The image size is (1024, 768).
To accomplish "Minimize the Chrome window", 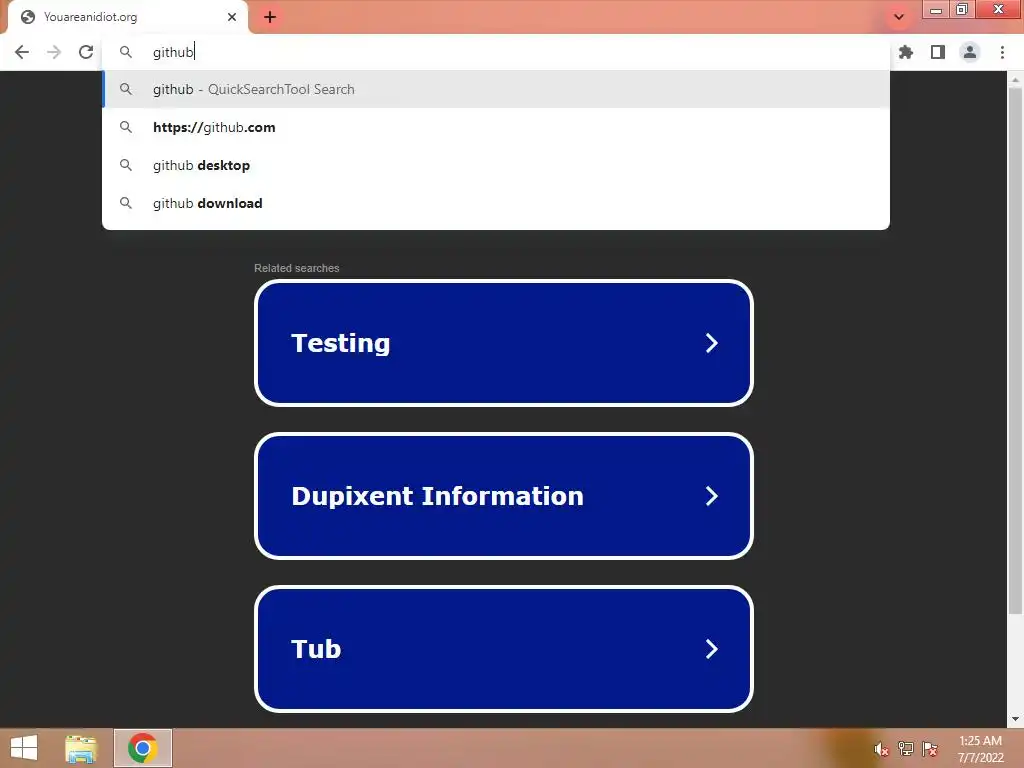I will pos(936,9).
